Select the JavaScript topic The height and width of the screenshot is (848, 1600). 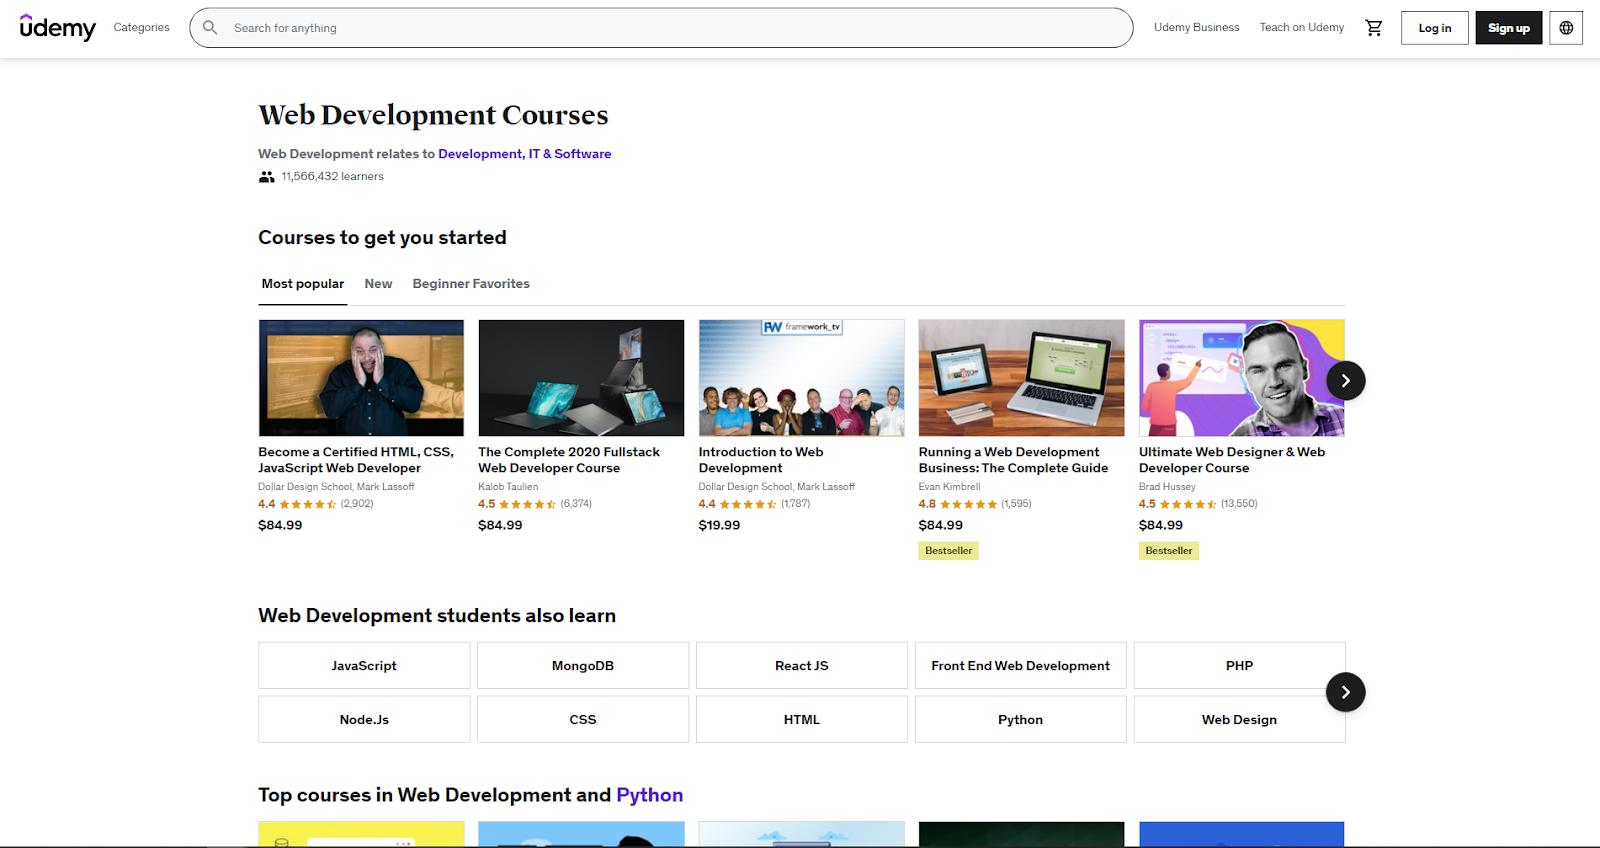[x=364, y=666]
